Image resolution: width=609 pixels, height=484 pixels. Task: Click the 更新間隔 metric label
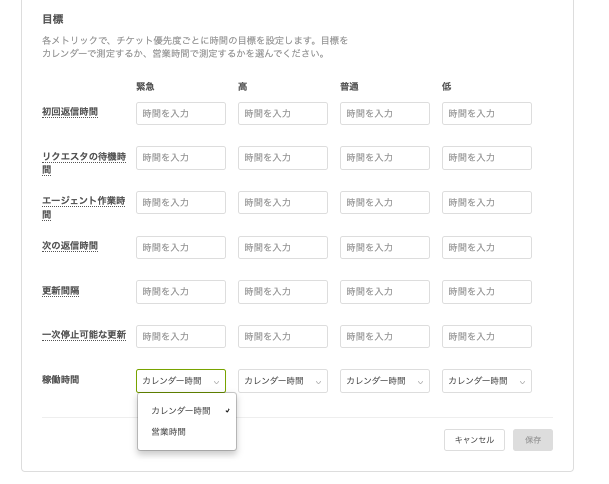click(61, 291)
